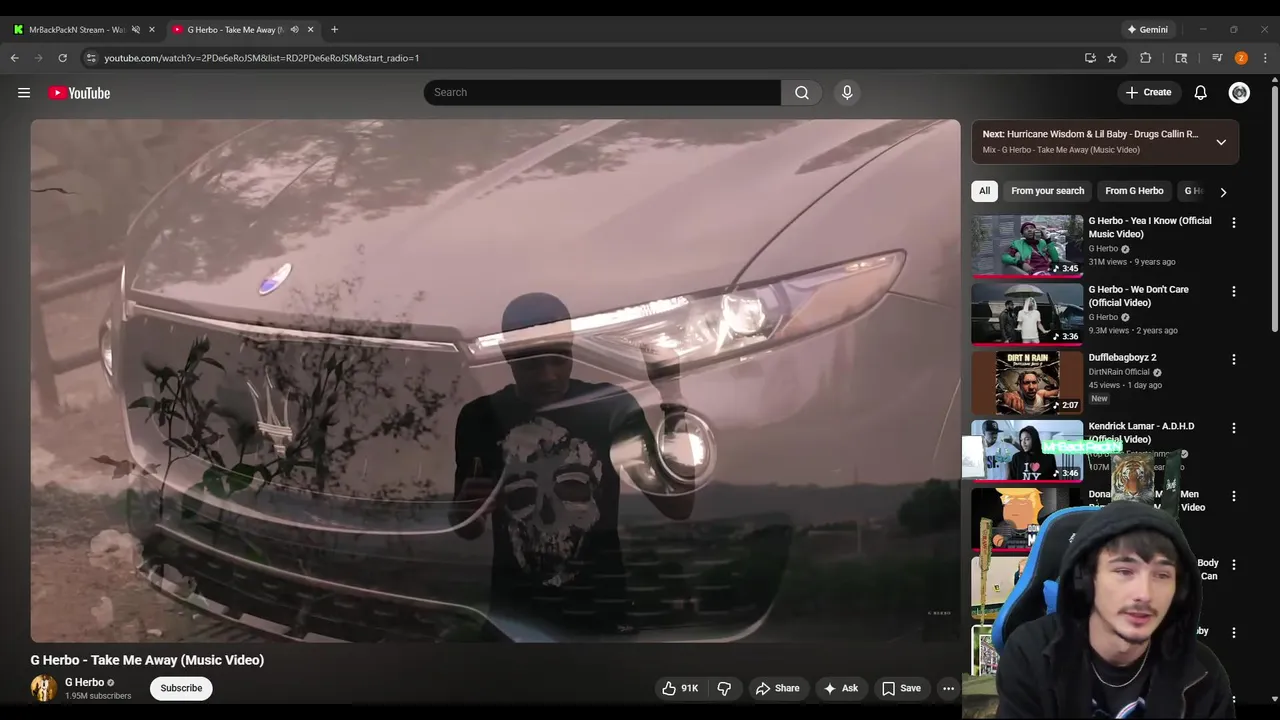Screen dimensions: 1280x720
Task: Switch to MrBackPackN Stream tab
Action: tap(76, 29)
